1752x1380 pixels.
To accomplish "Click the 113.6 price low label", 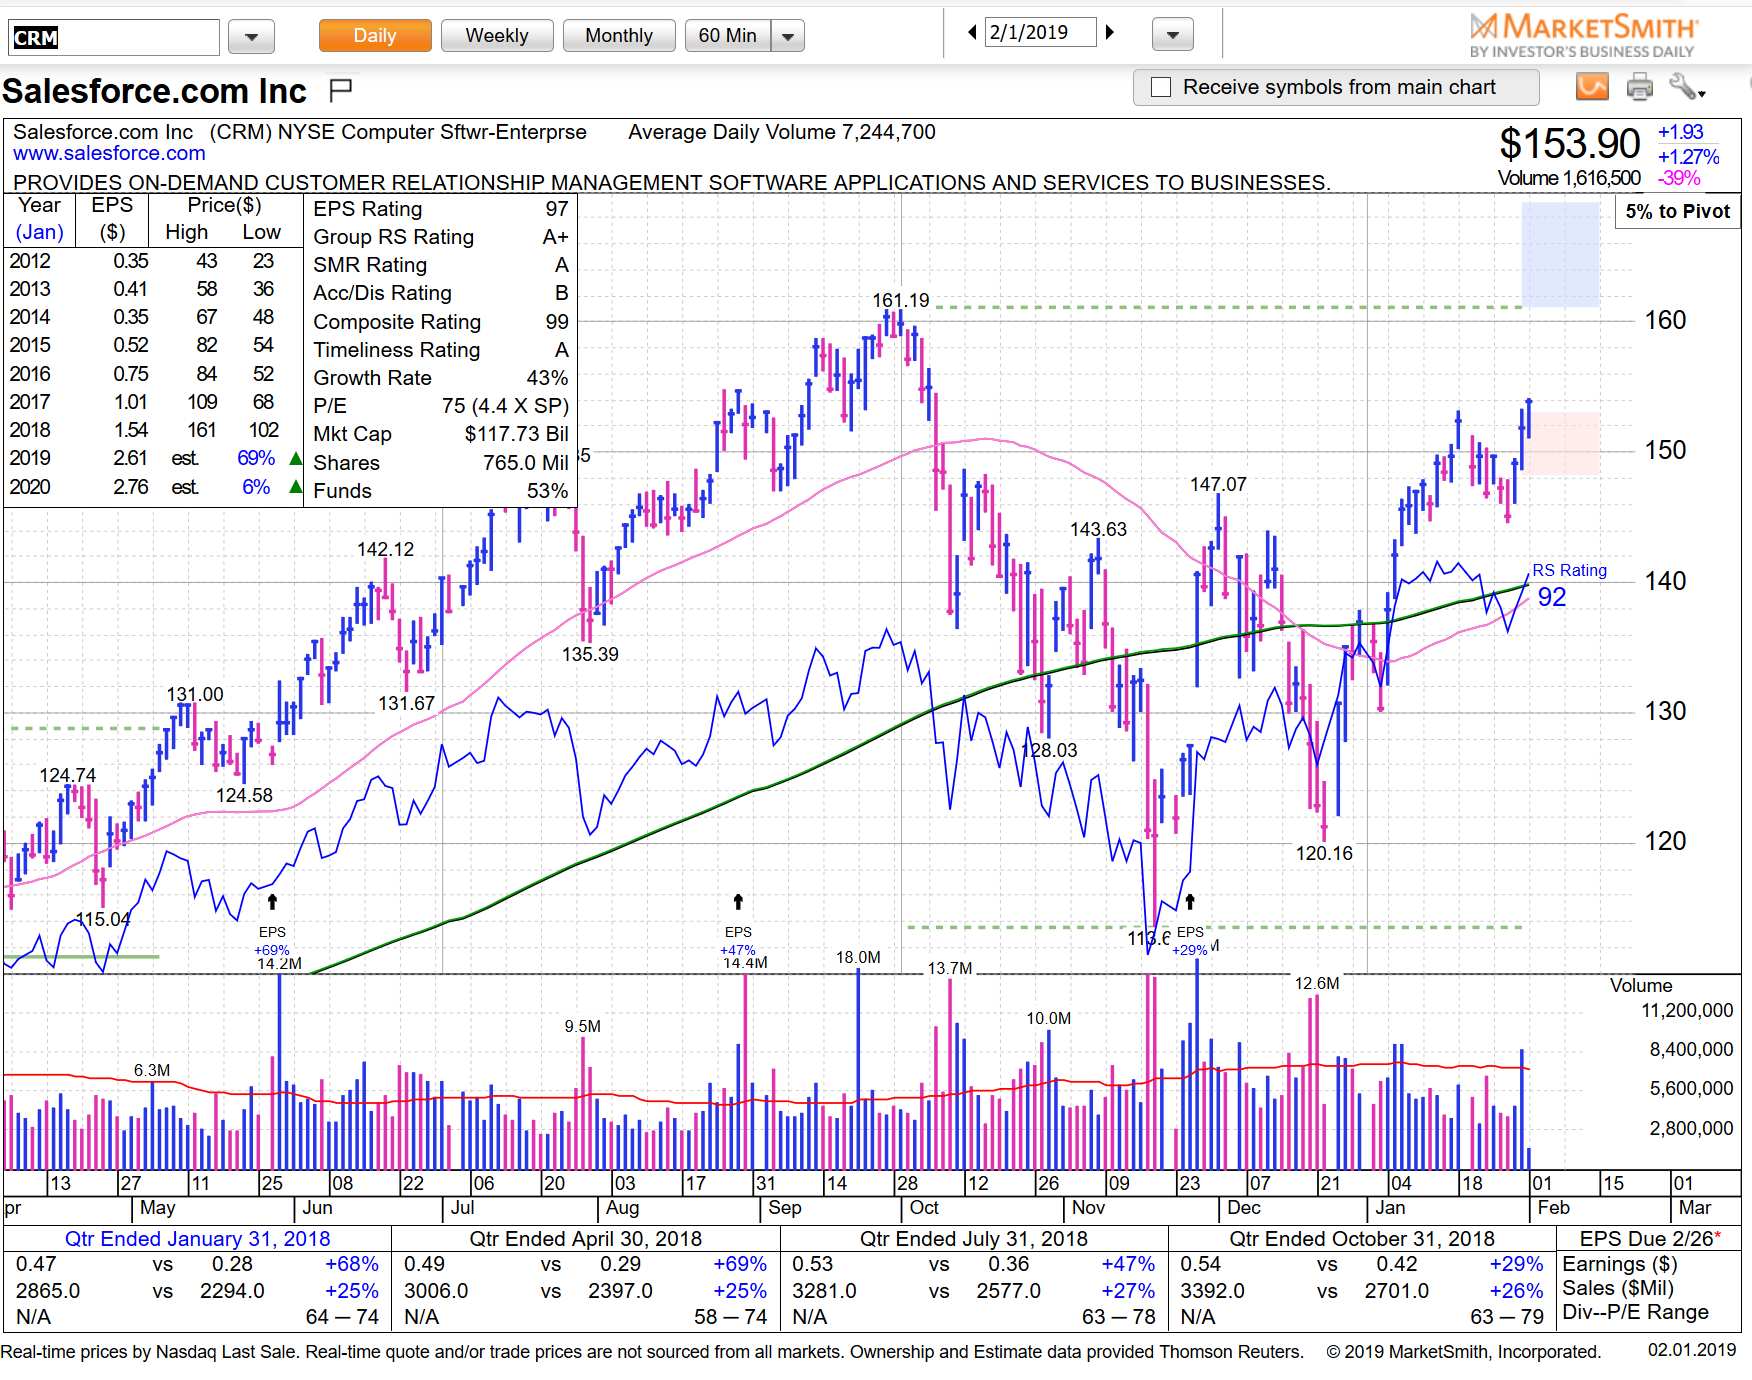I will click(x=1148, y=938).
